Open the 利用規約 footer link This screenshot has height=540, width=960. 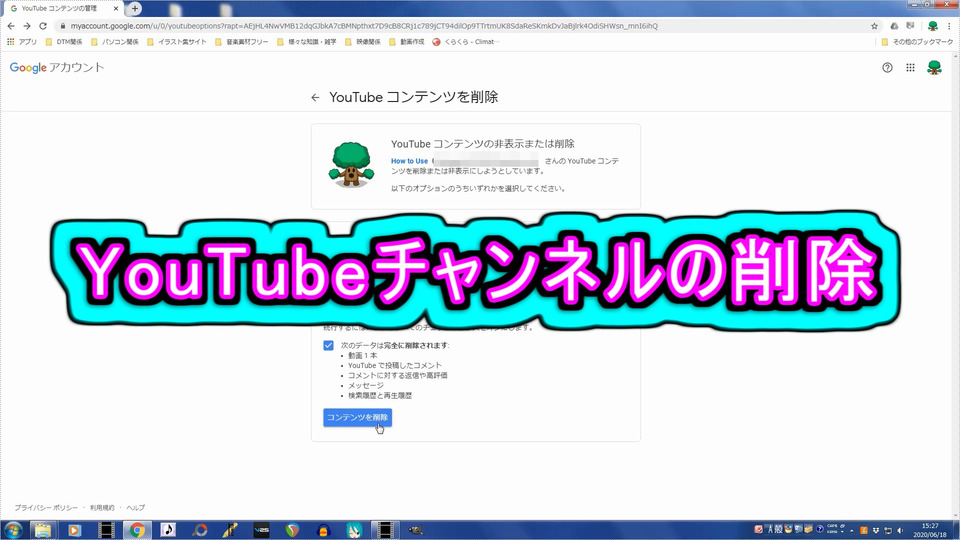point(102,508)
